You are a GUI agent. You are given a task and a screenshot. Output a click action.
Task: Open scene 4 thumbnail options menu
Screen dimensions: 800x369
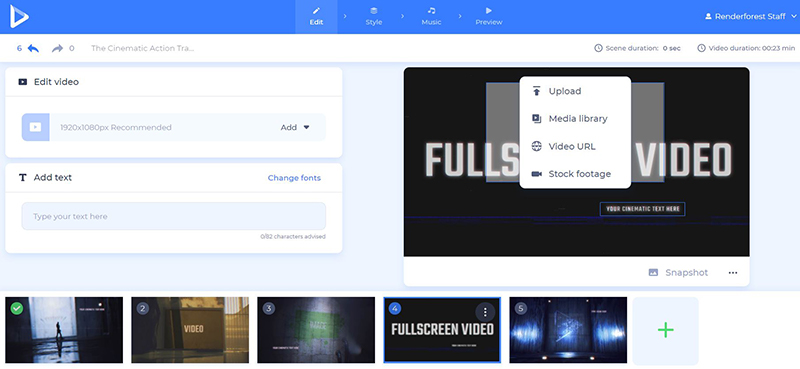pos(485,312)
